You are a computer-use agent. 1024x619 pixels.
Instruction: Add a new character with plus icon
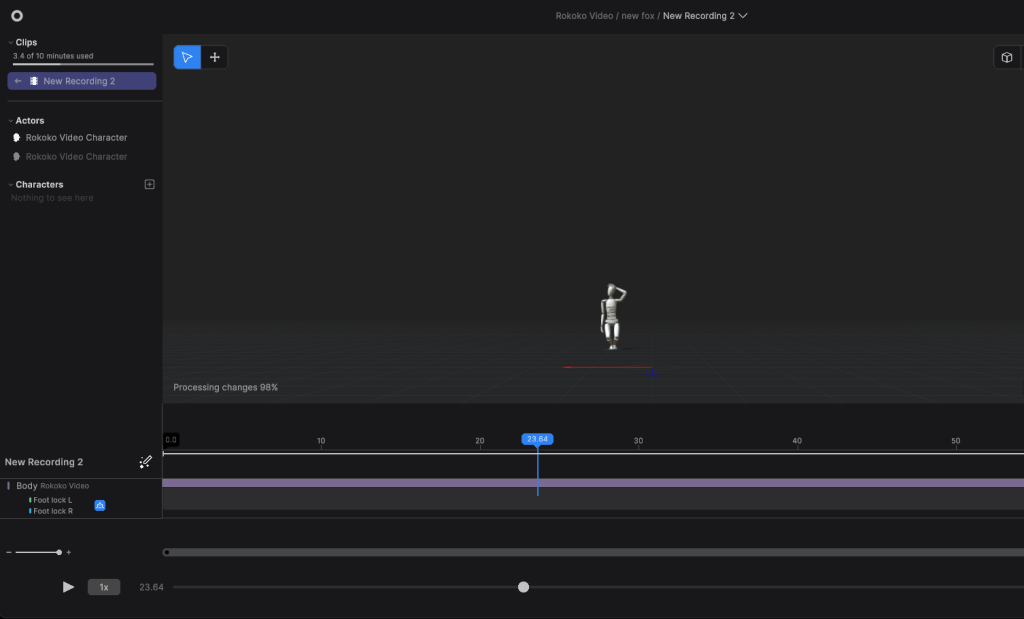(150, 184)
